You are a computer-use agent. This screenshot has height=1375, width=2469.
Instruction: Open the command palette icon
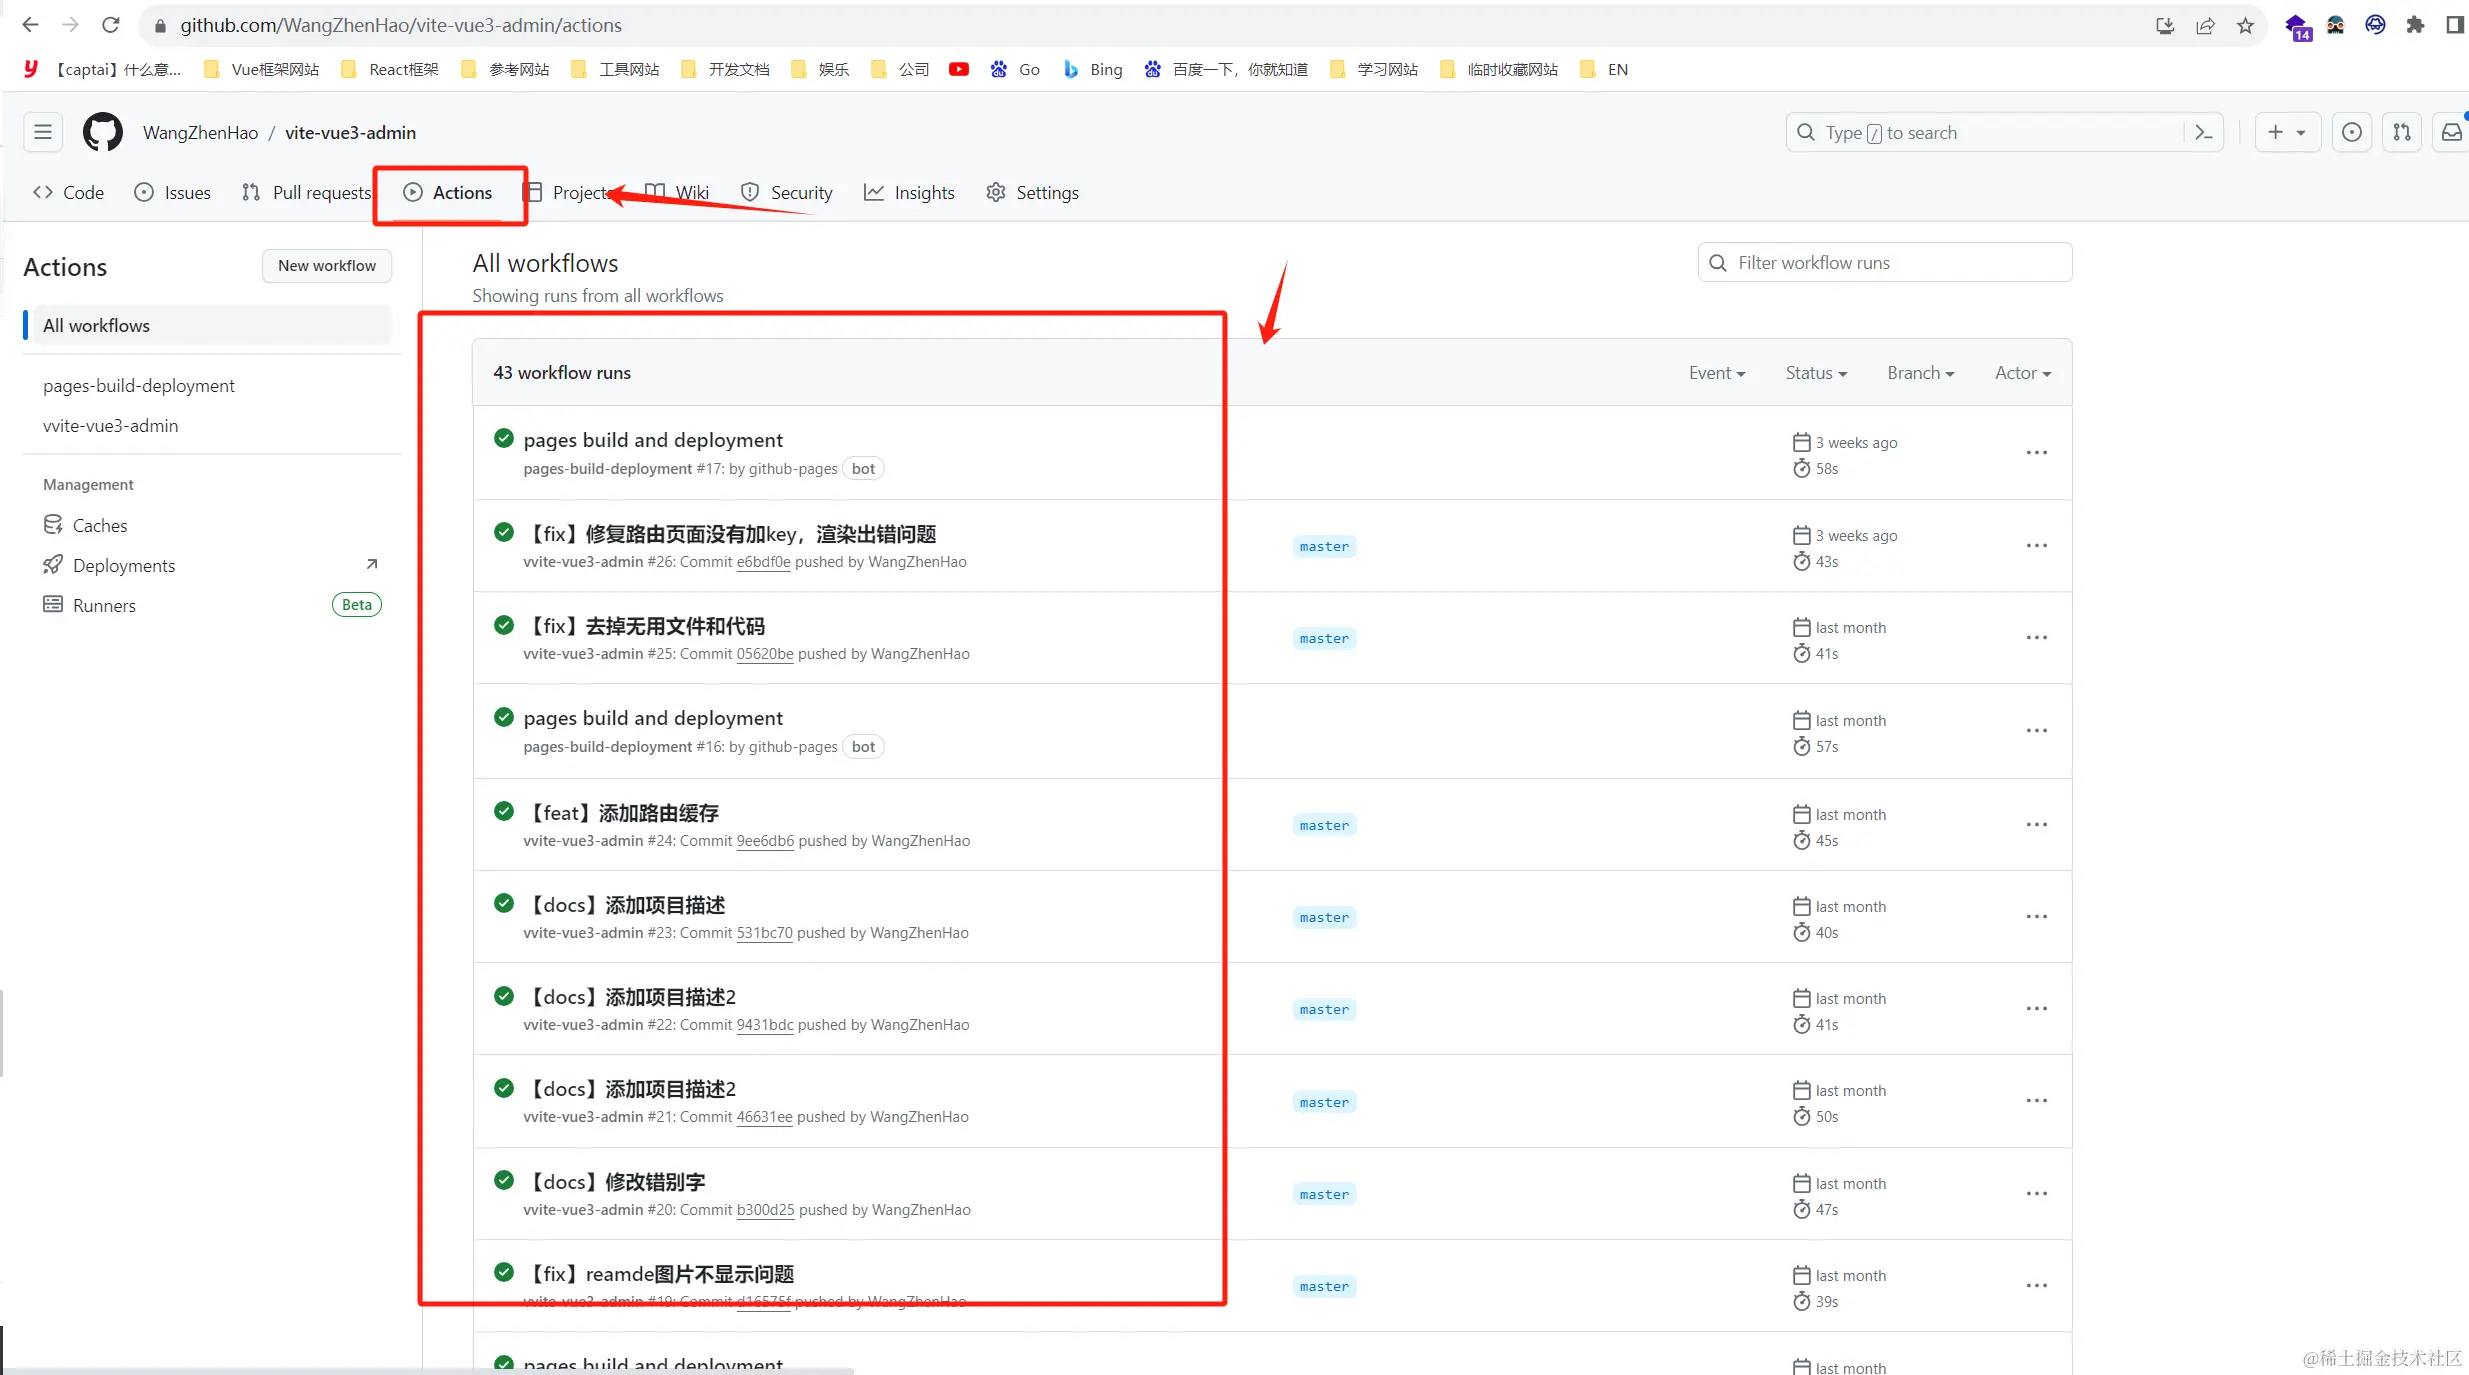[x=2202, y=132]
